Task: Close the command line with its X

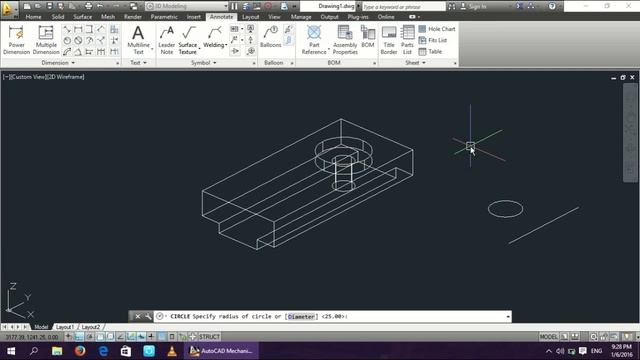Action: tap(138, 316)
